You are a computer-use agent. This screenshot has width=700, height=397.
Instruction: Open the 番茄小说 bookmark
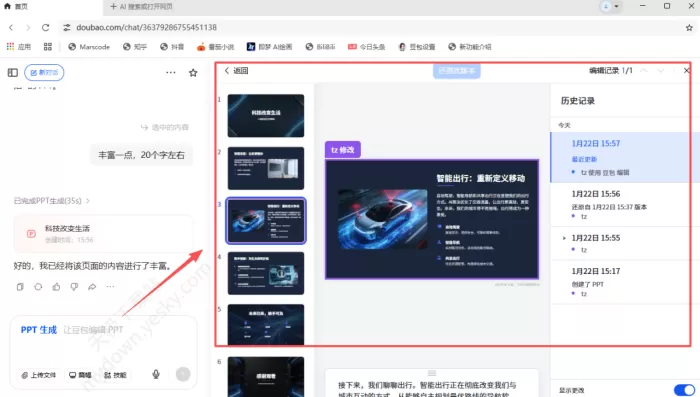click(x=216, y=46)
